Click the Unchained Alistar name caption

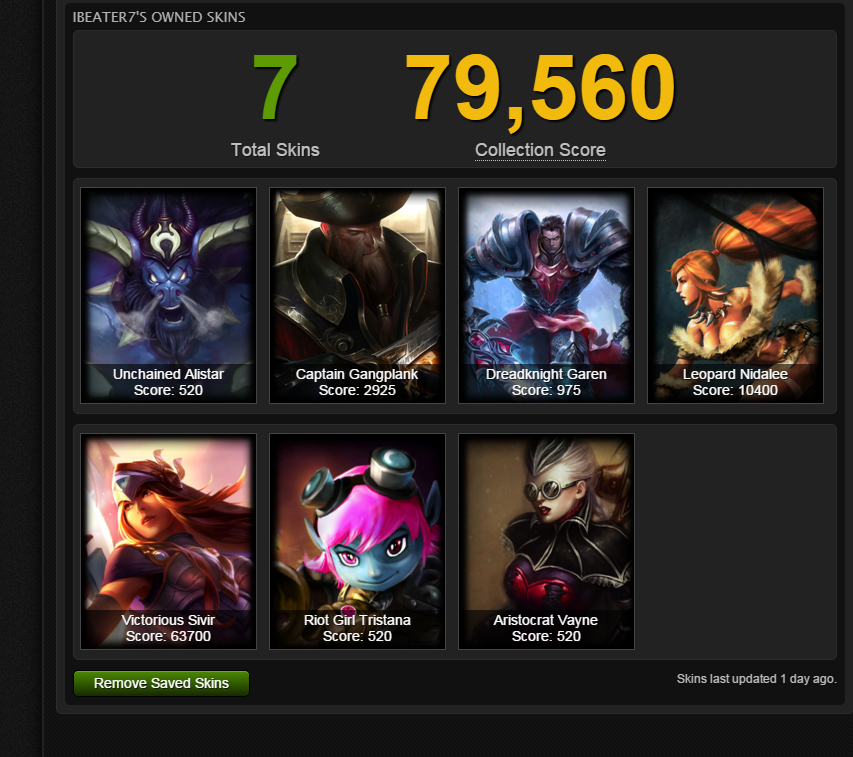point(168,374)
